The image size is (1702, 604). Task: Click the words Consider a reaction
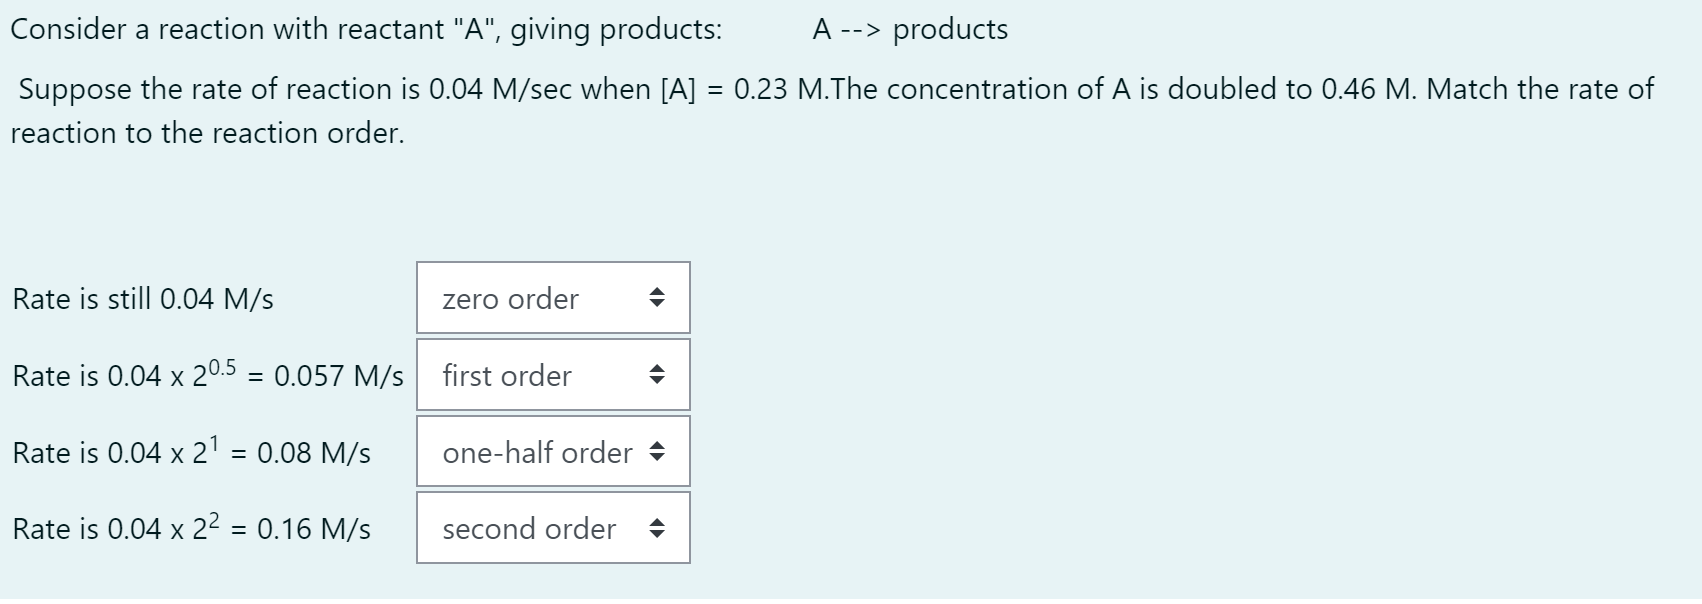(x=105, y=29)
